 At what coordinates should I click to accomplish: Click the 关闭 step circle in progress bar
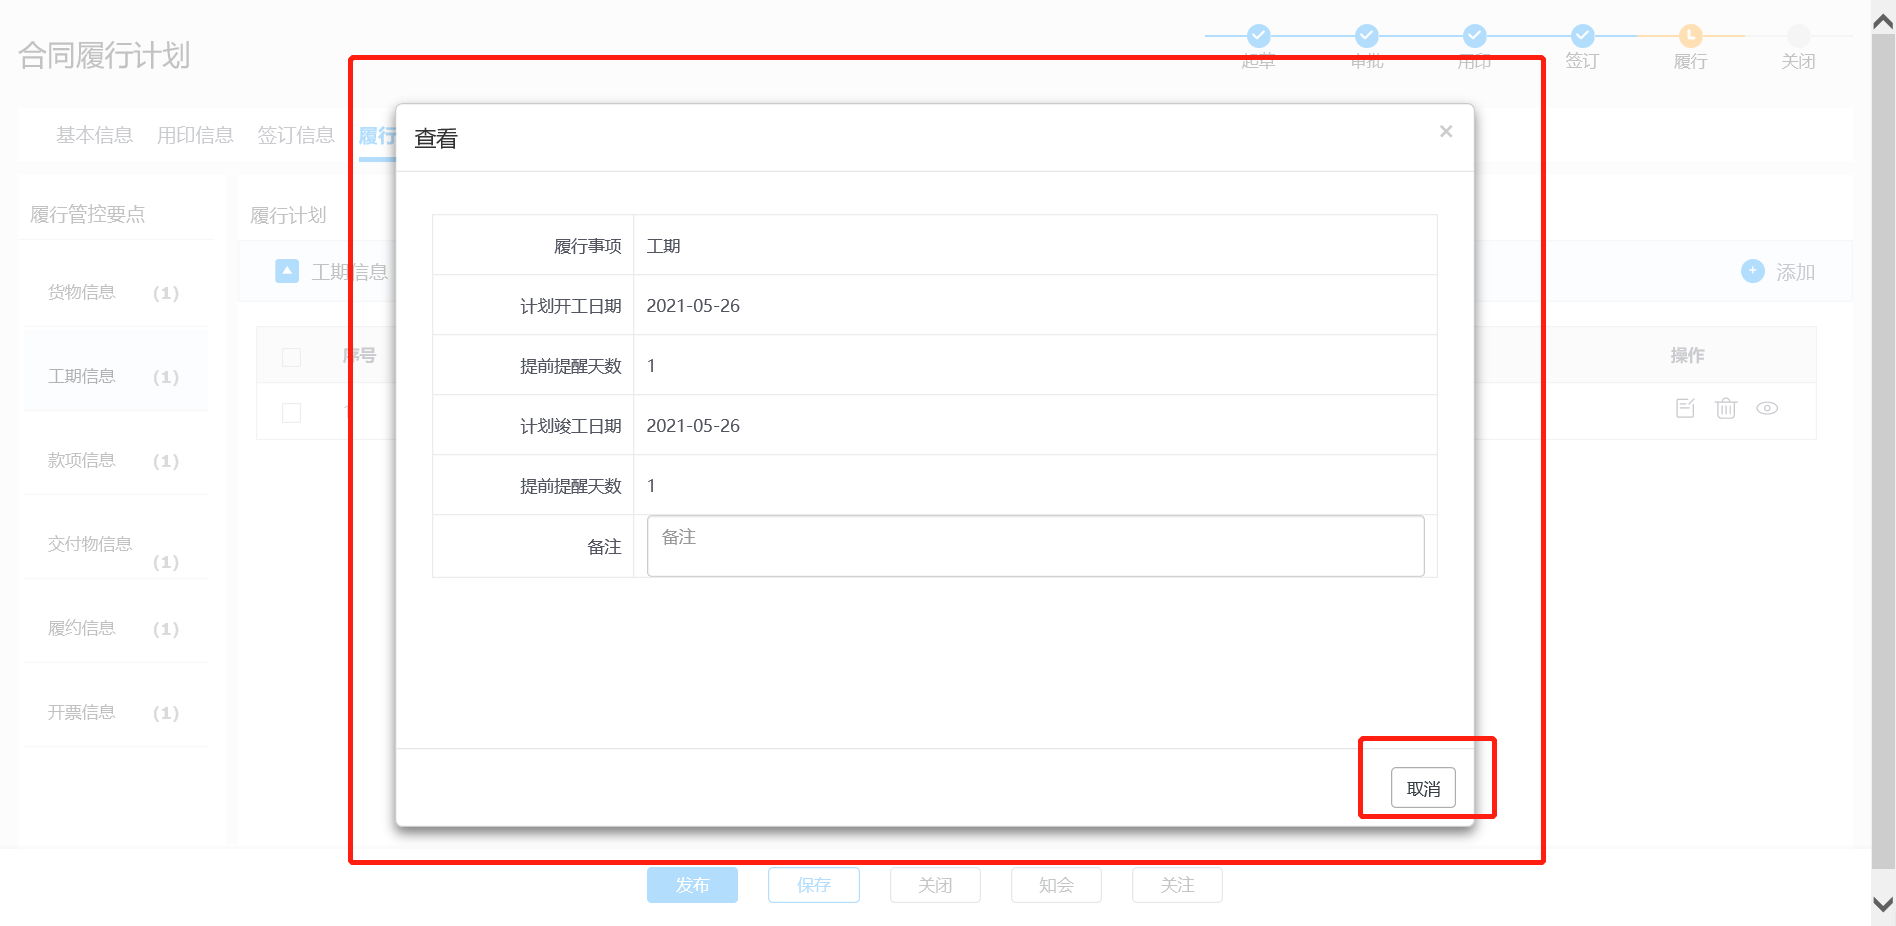tap(1798, 36)
